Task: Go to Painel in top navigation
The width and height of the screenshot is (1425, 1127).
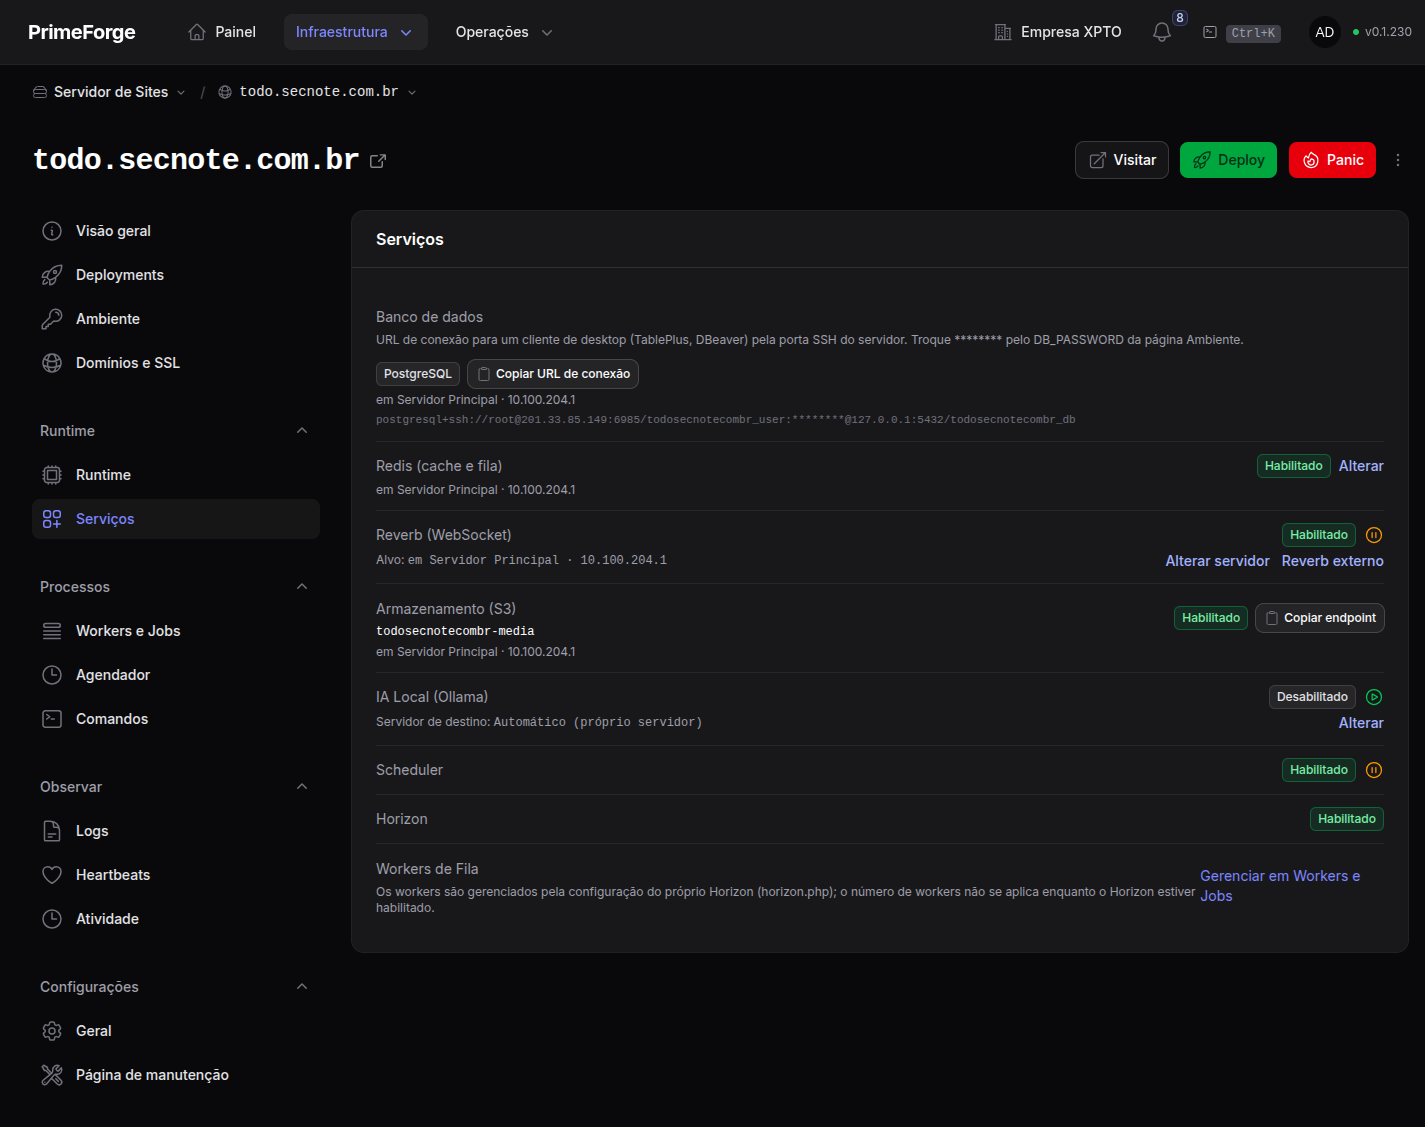Action: tap(222, 32)
